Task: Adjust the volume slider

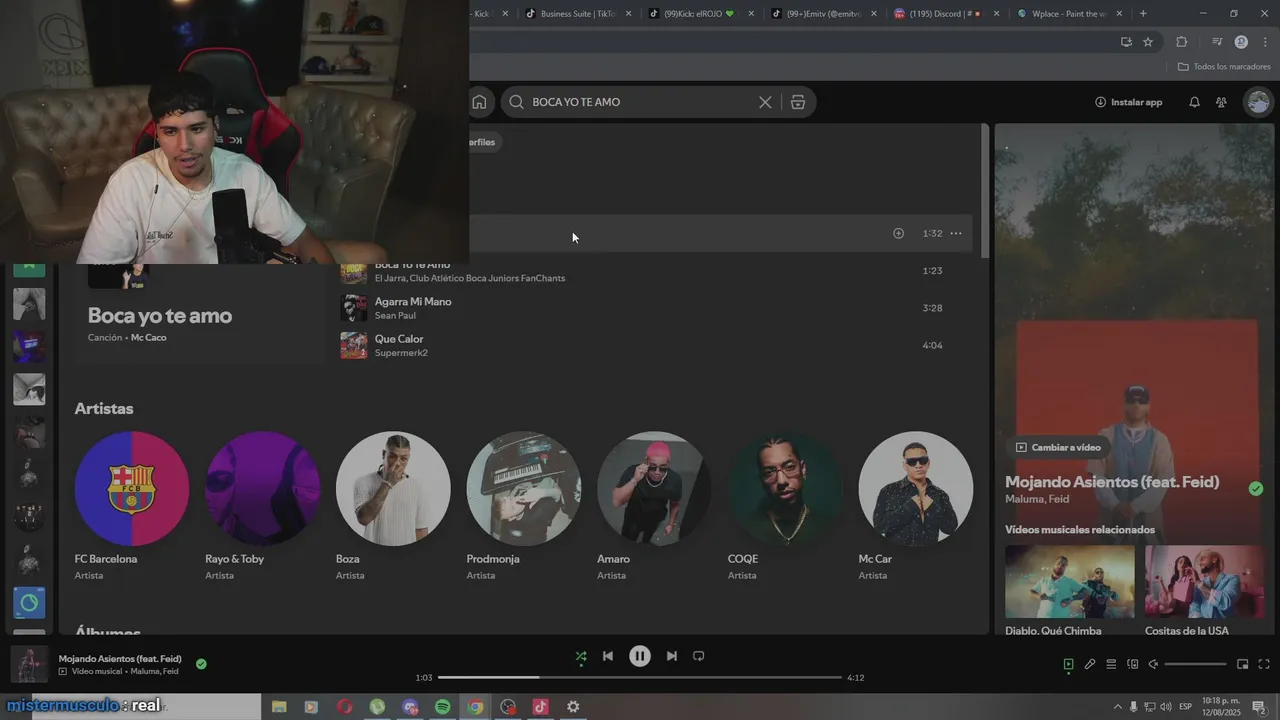Action: (x=1195, y=664)
